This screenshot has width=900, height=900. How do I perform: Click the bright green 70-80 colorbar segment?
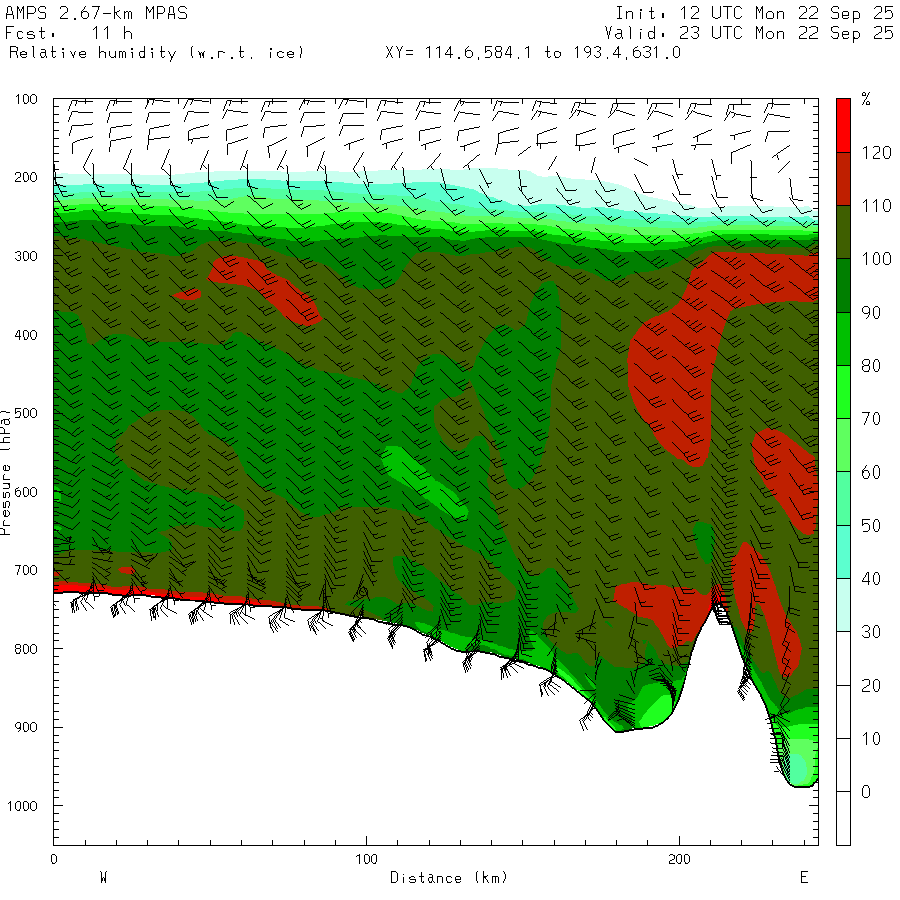(843, 392)
